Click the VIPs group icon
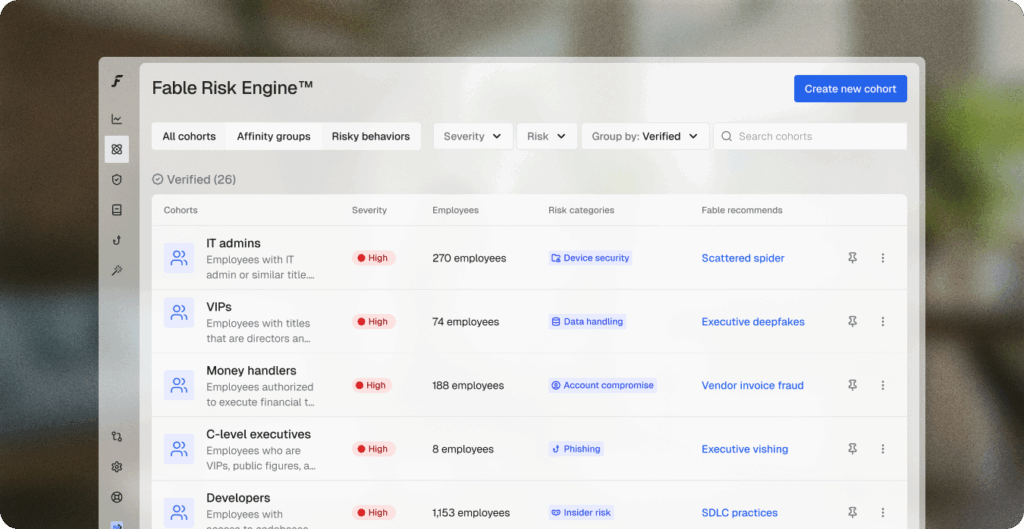Screen dimensions: 1024x529 tap(179, 312)
